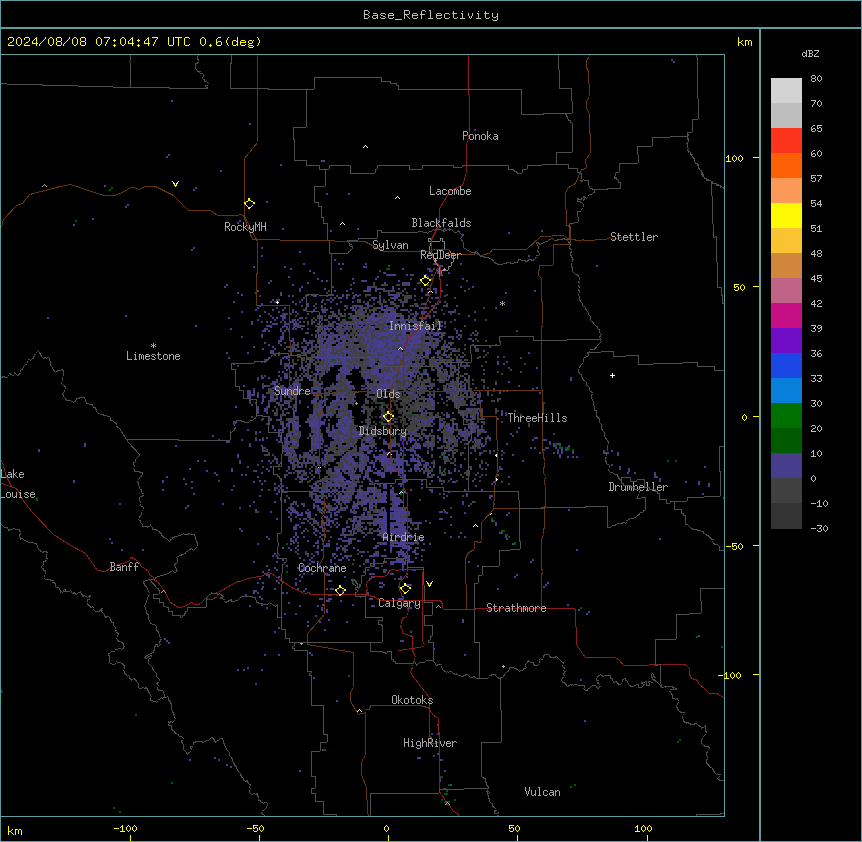Click the km unit label at top right
The height and width of the screenshot is (842, 862).
click(x=745, y=42)
